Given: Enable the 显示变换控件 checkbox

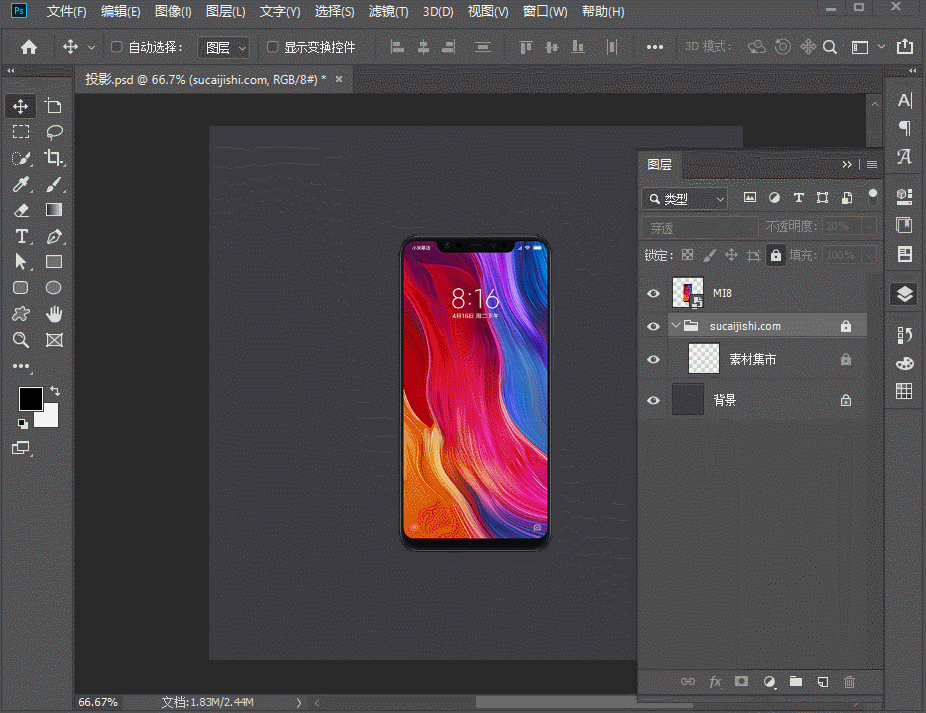Looking at the screenshot, I should (272, 47).
